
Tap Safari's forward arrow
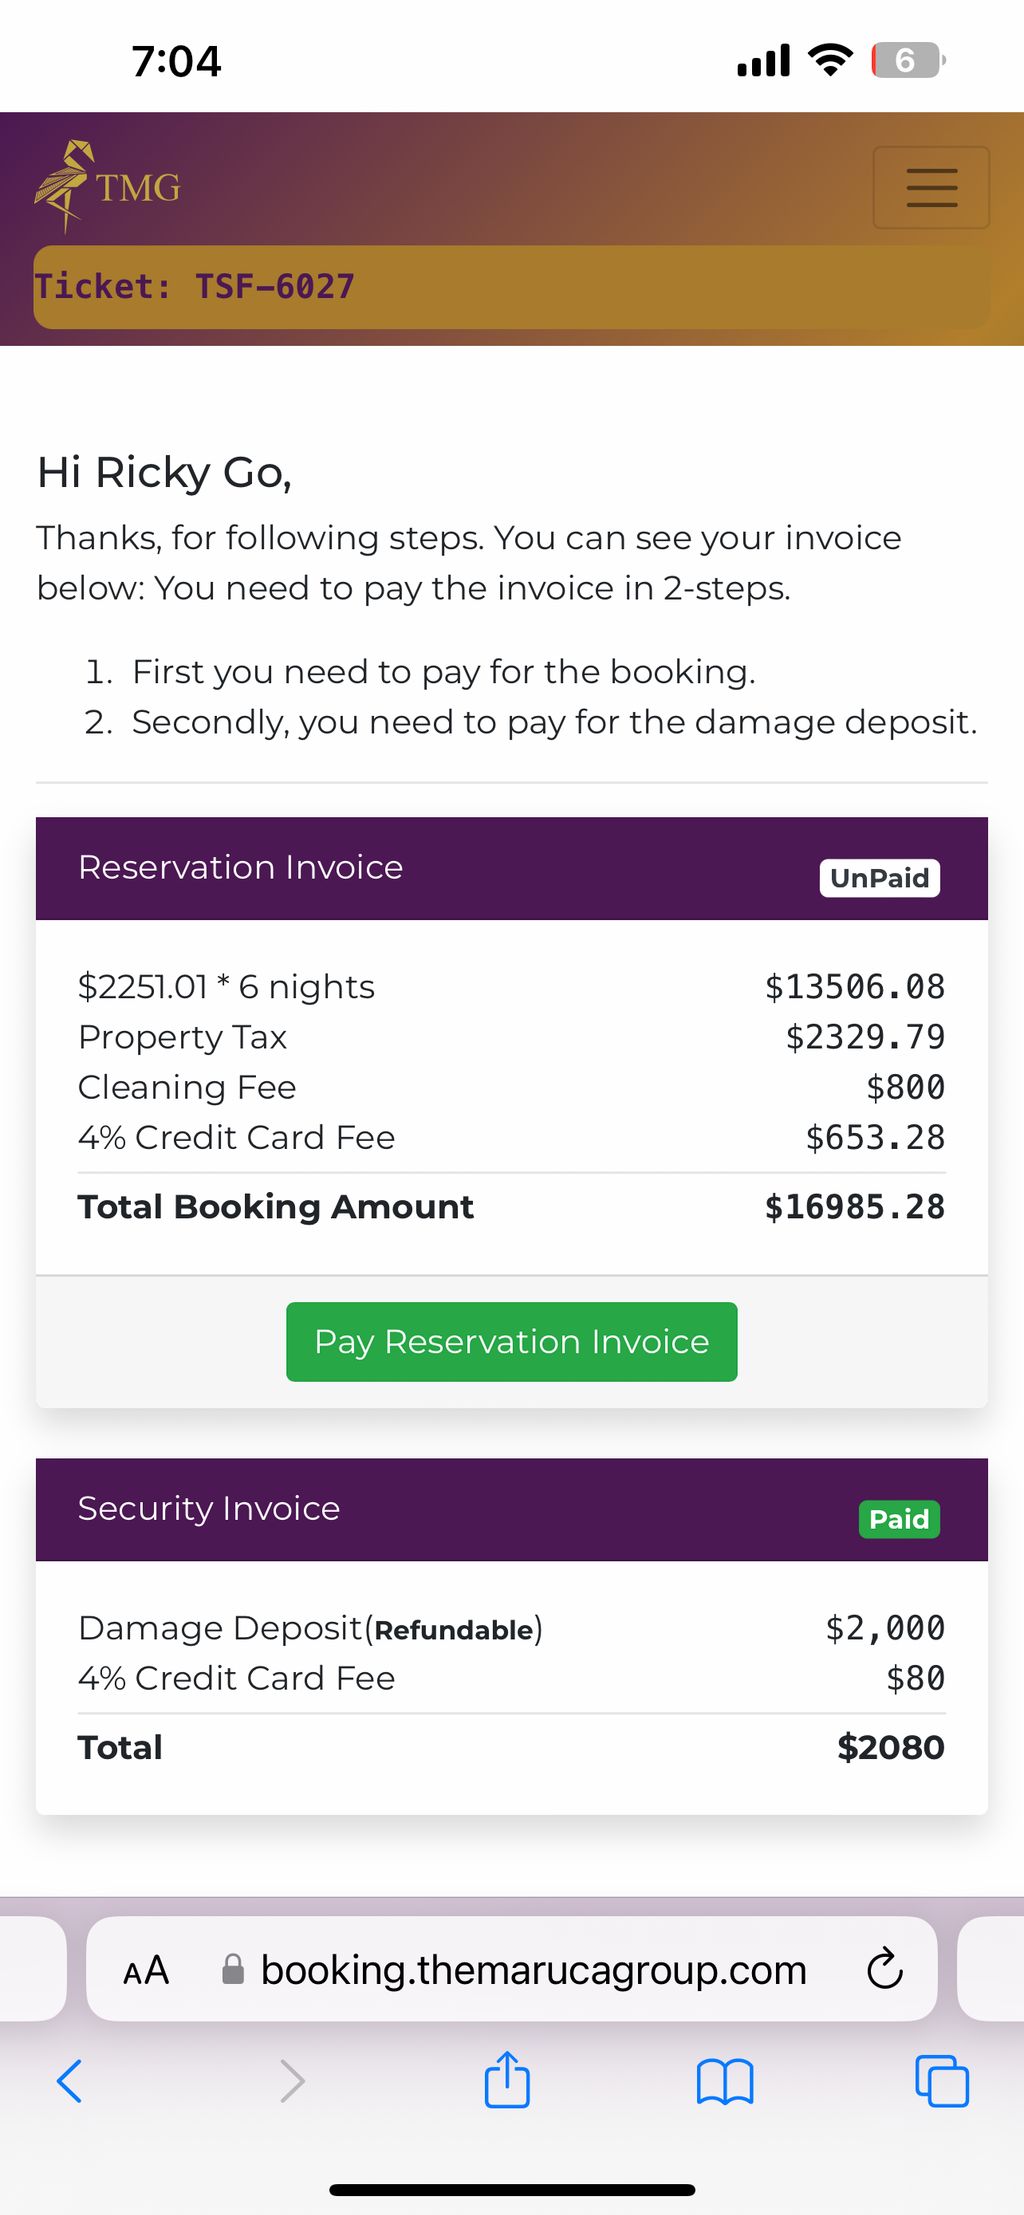291,2081
